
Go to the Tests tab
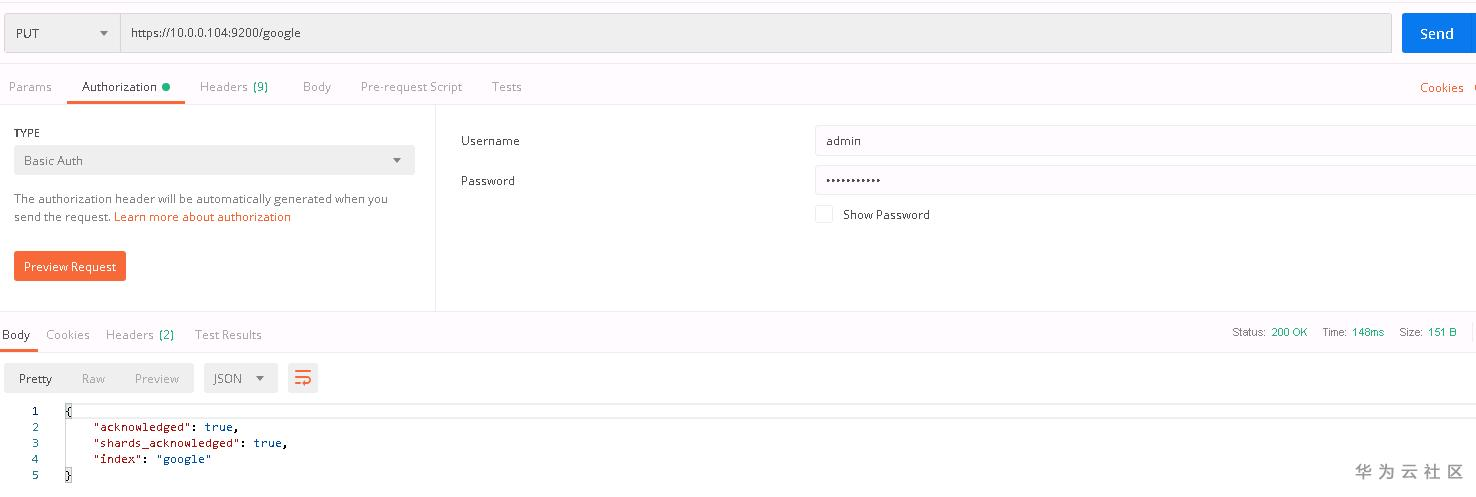[x=507, y=87]
